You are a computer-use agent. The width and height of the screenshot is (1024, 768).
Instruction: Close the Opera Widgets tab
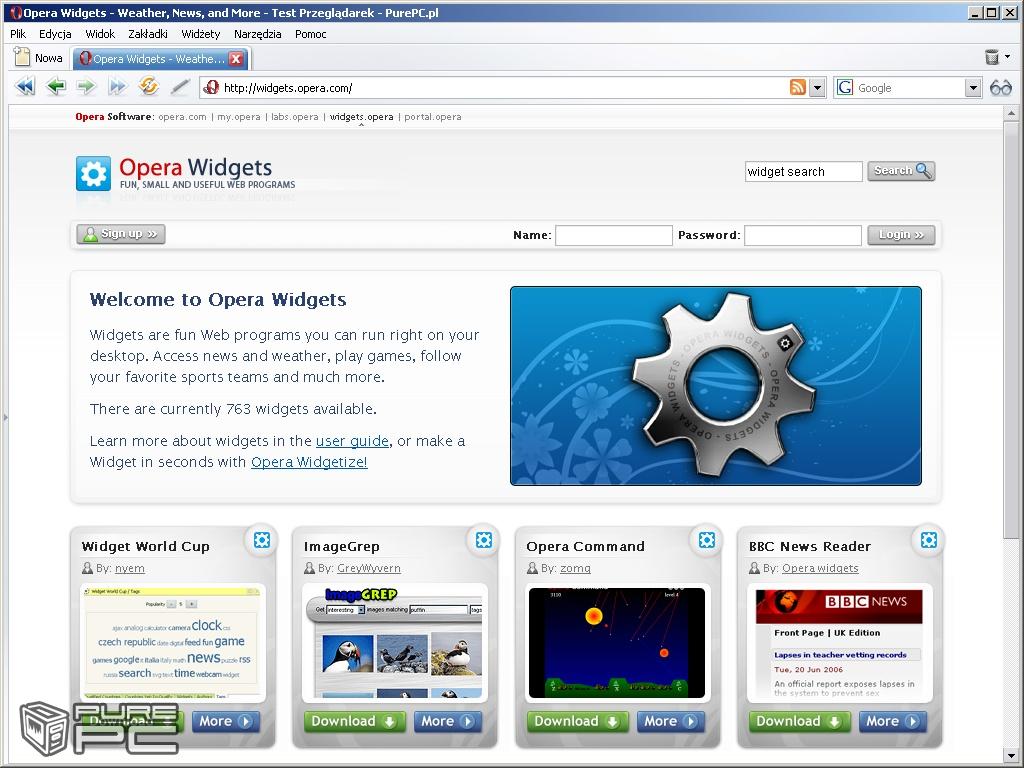pyautogui.click(x=236, y=59)
